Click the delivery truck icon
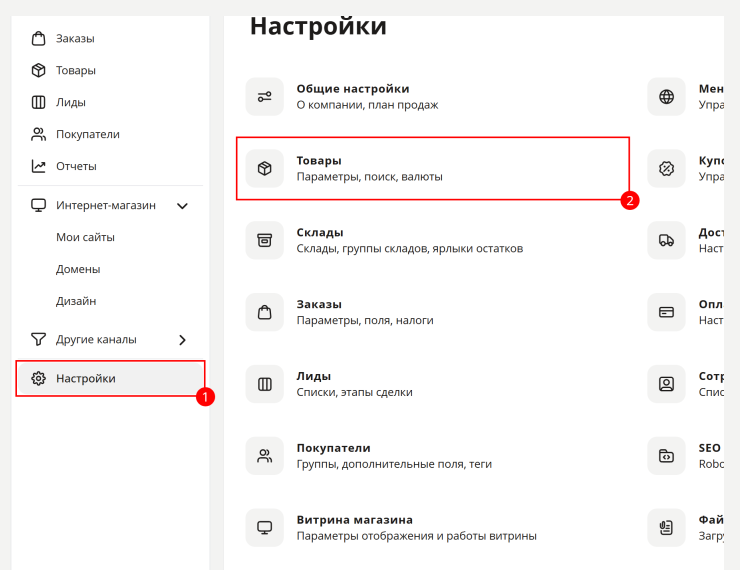The image size is (740, 570). [666, 240]
